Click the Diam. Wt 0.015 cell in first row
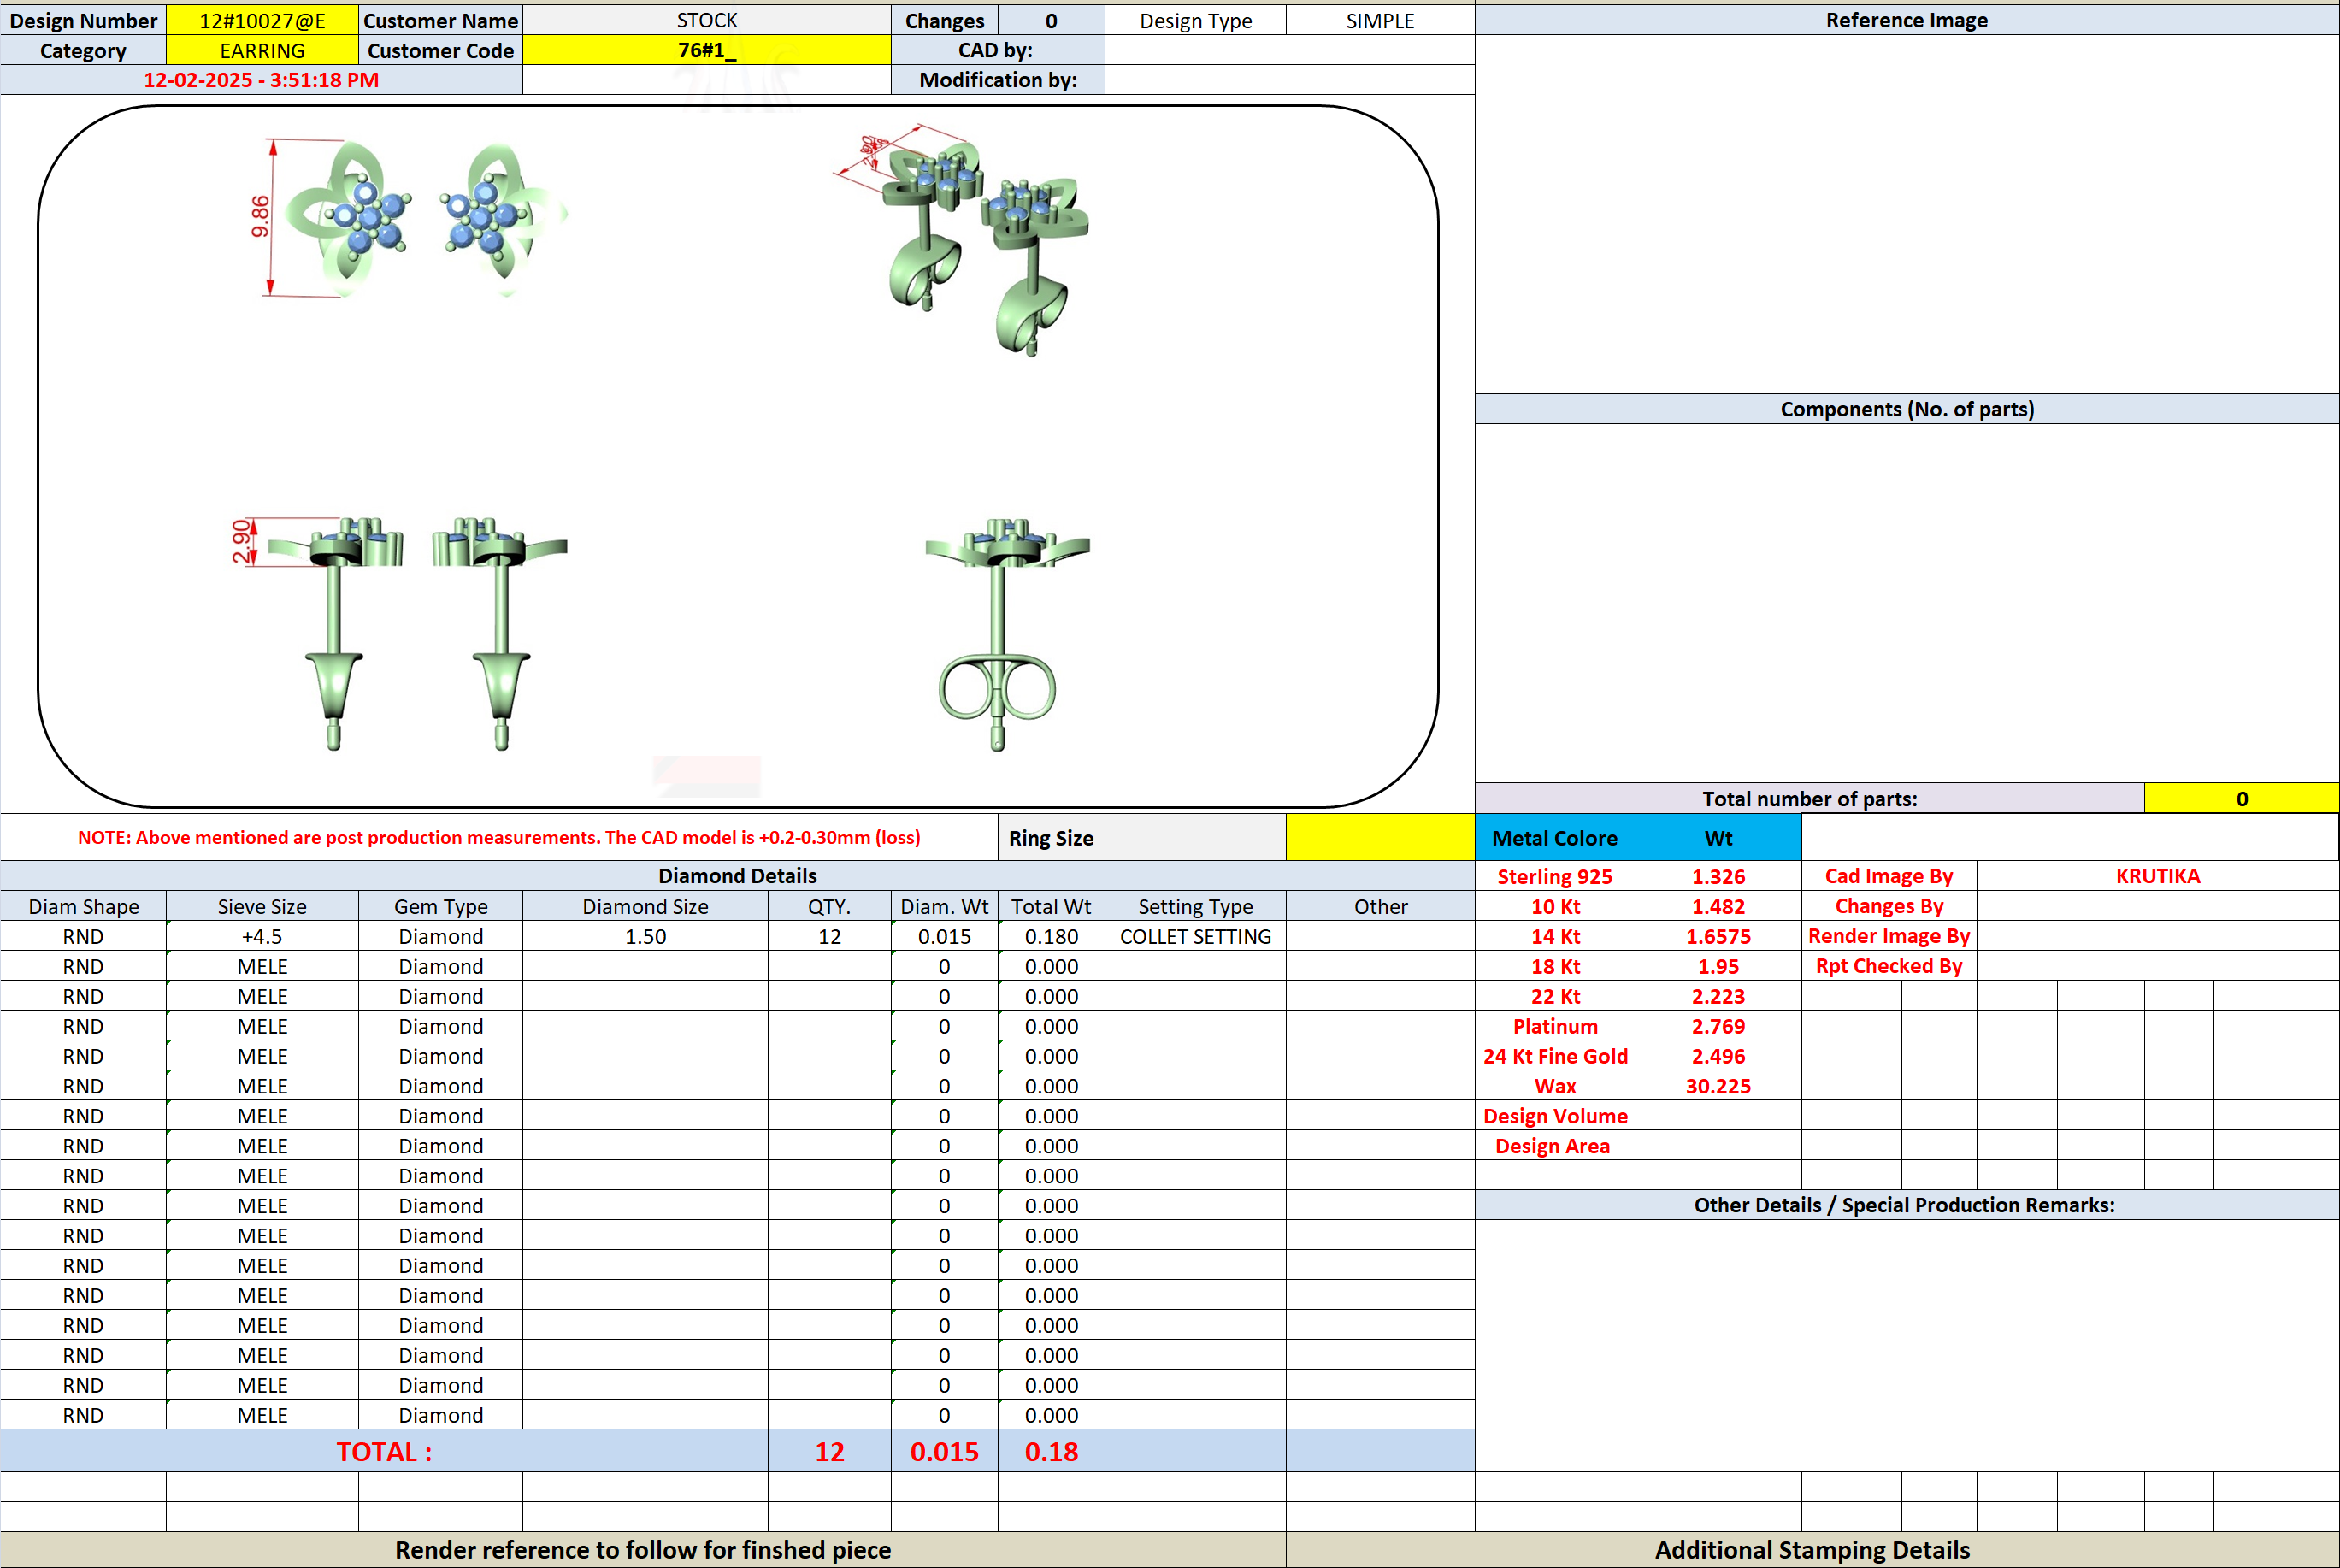 pyautogui.click(x=944, y=936)
